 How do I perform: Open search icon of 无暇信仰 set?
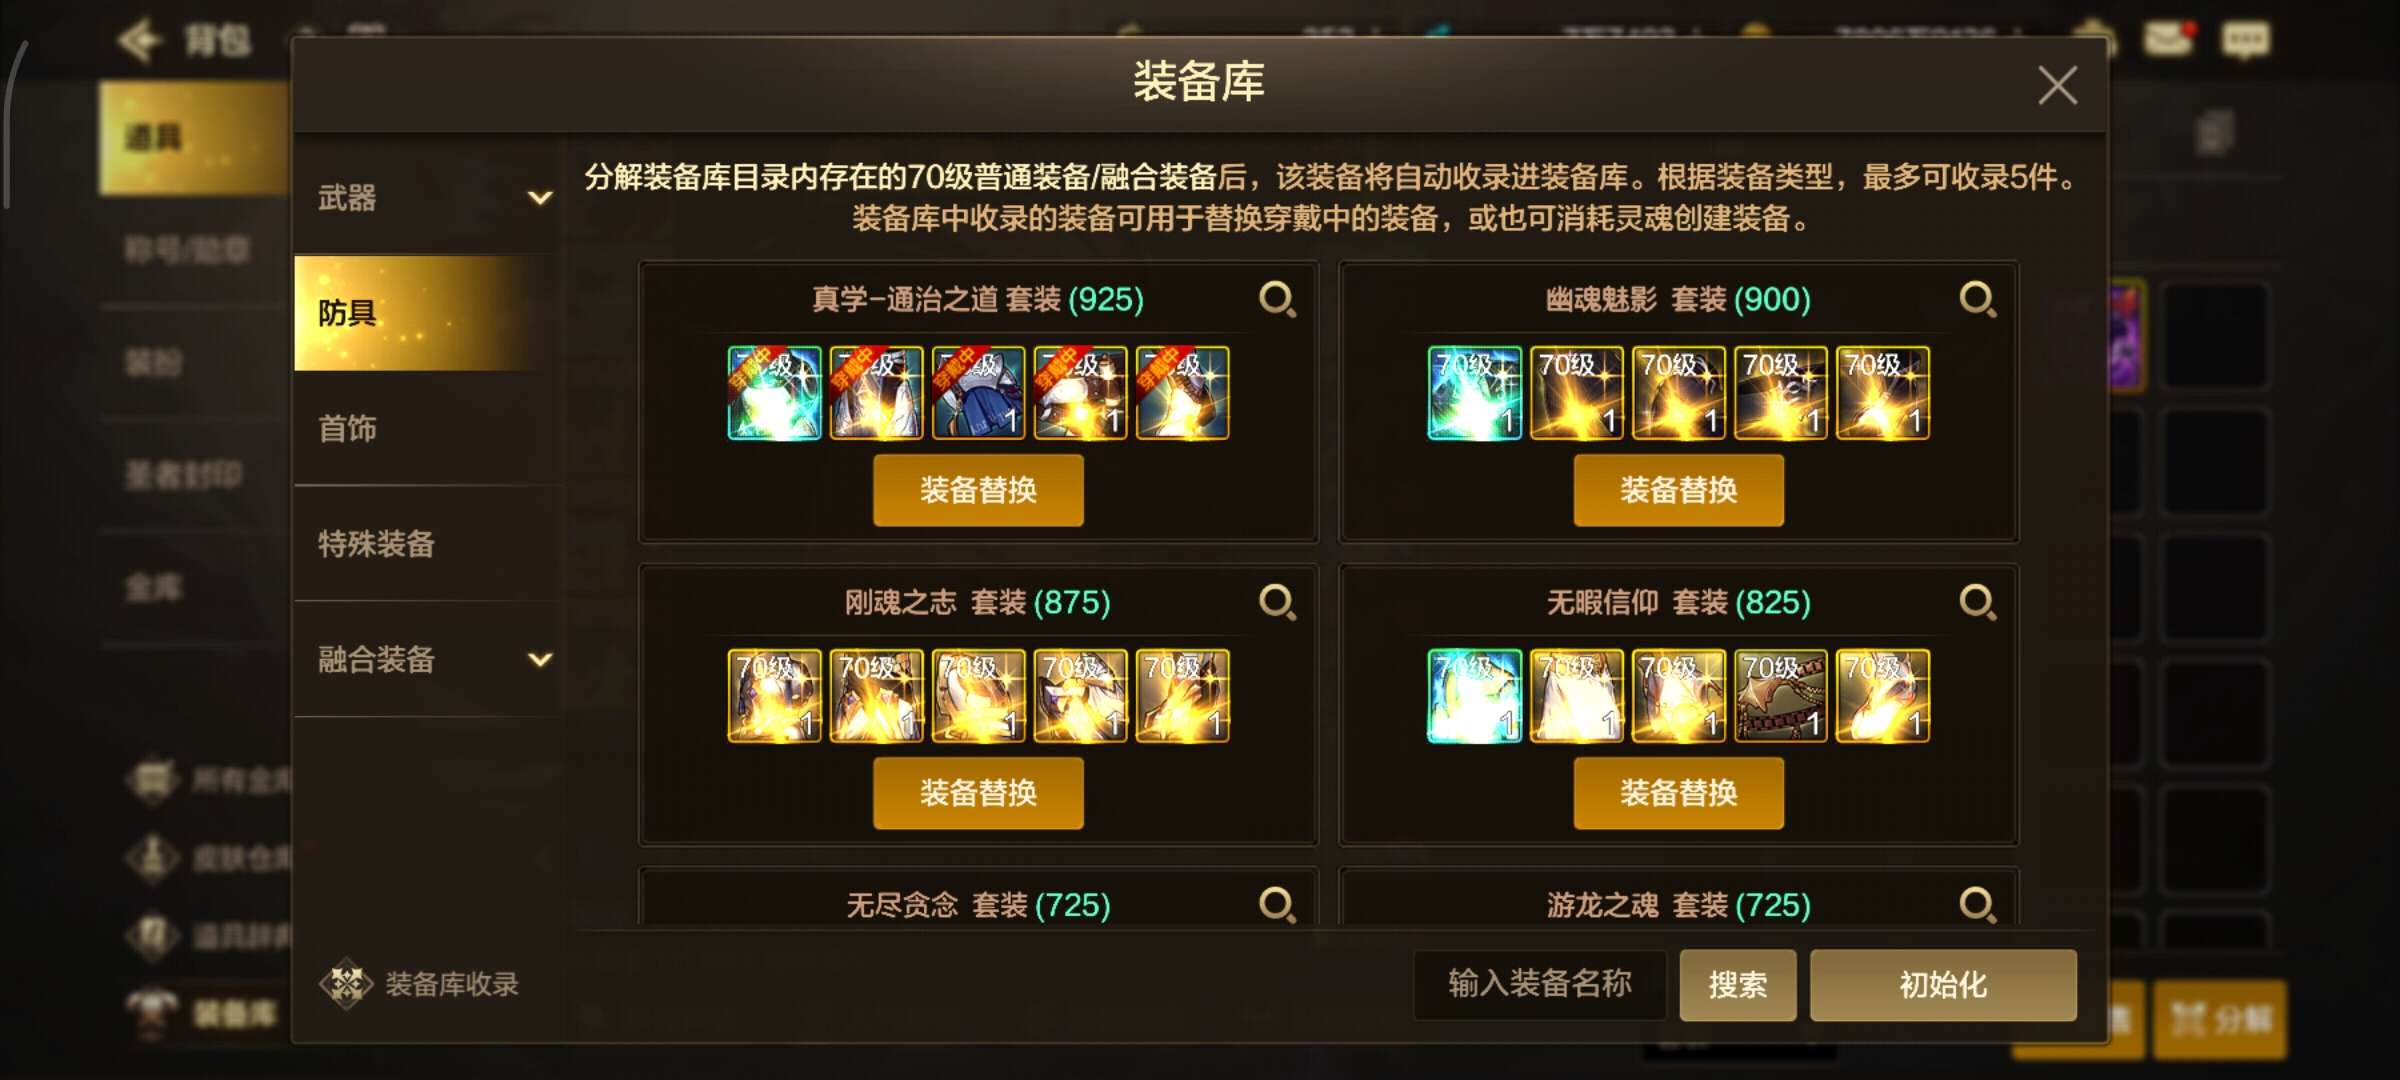click(1977, 602)
